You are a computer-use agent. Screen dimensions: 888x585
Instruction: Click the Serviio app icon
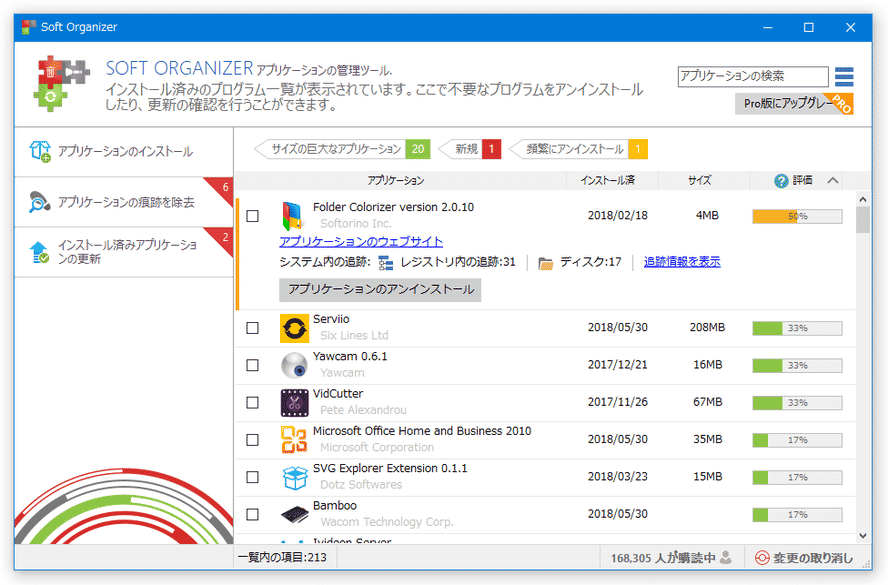294,328
